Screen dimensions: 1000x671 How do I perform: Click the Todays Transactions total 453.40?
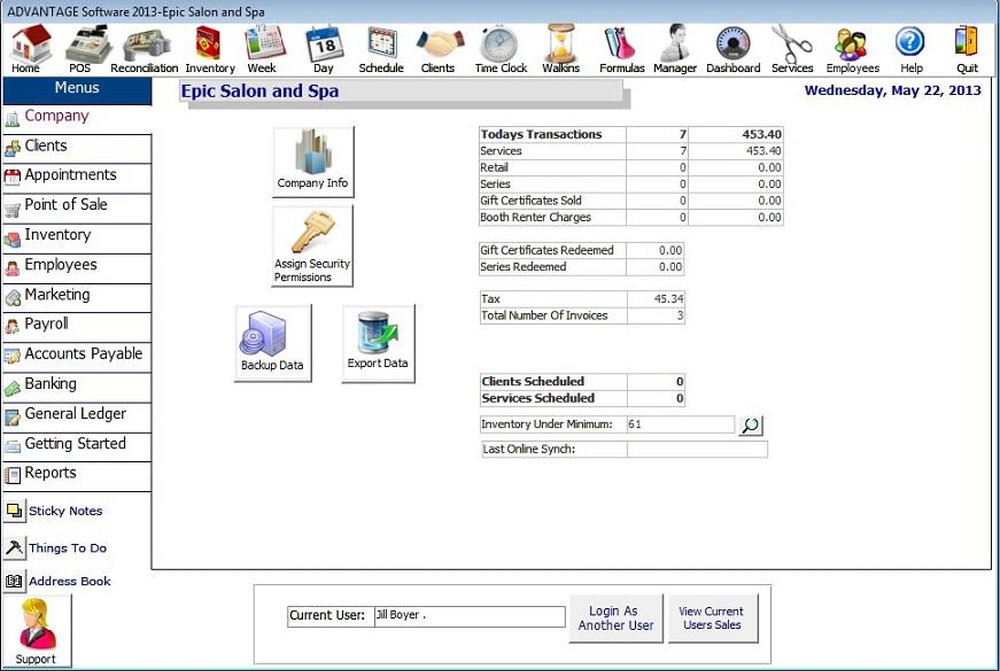[x=736, y=135]
